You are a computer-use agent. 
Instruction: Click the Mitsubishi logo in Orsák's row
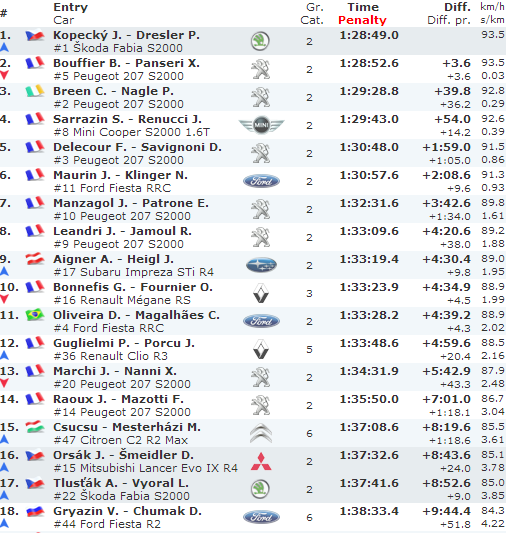point(261,461)
